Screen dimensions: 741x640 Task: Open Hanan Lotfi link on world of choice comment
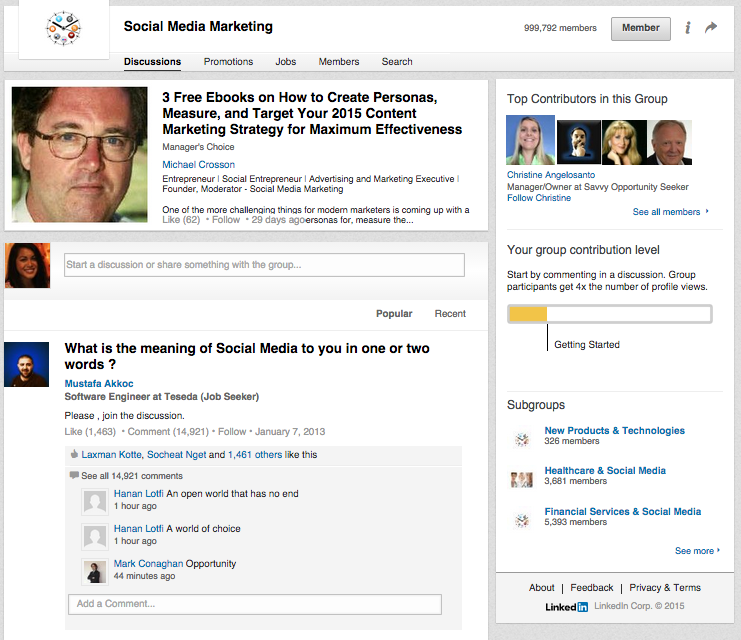(x=138, y=528)
